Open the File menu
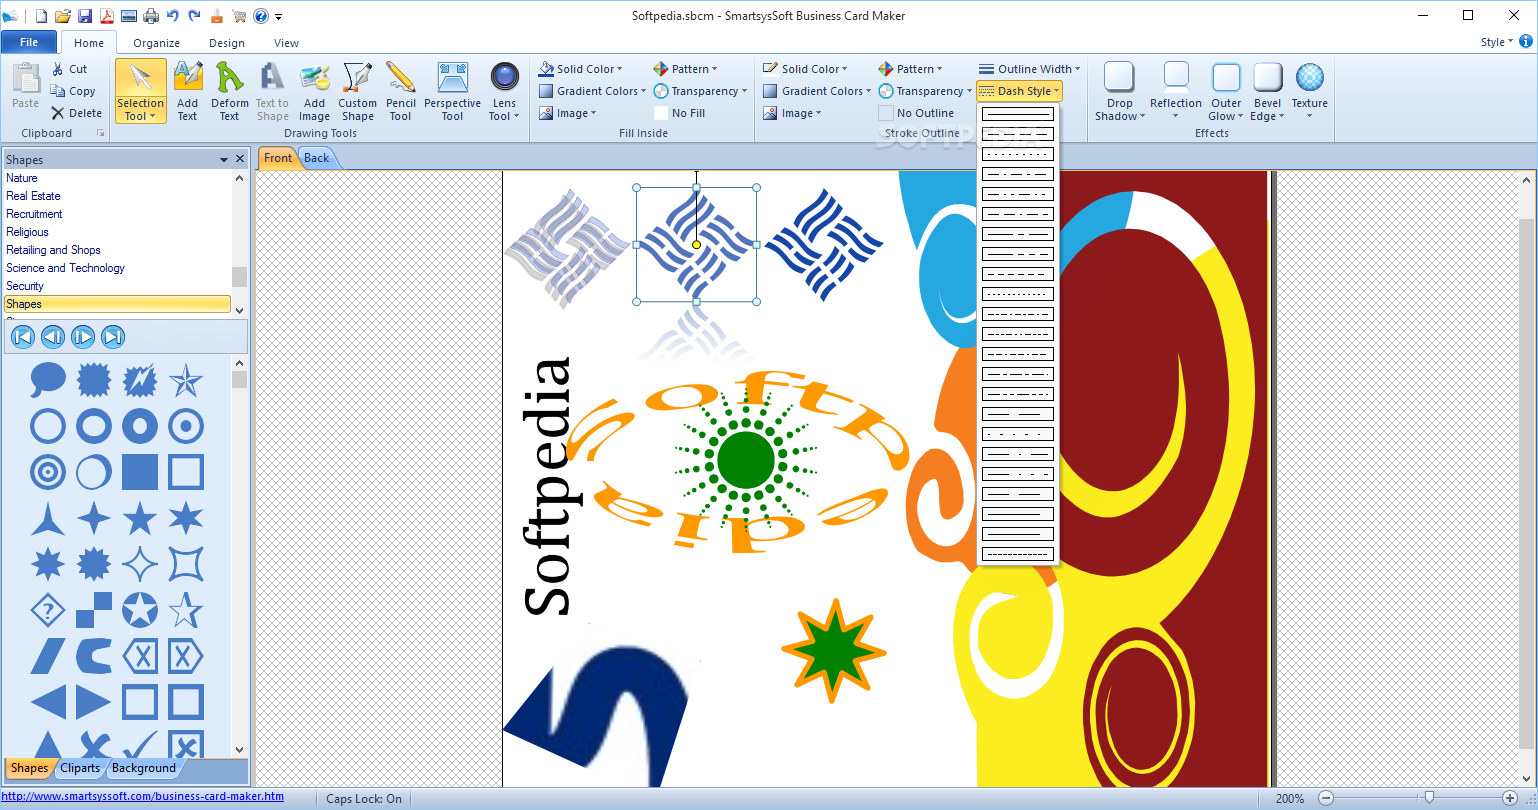Viewport: 1538px width, 810px height. pos(29,42)
